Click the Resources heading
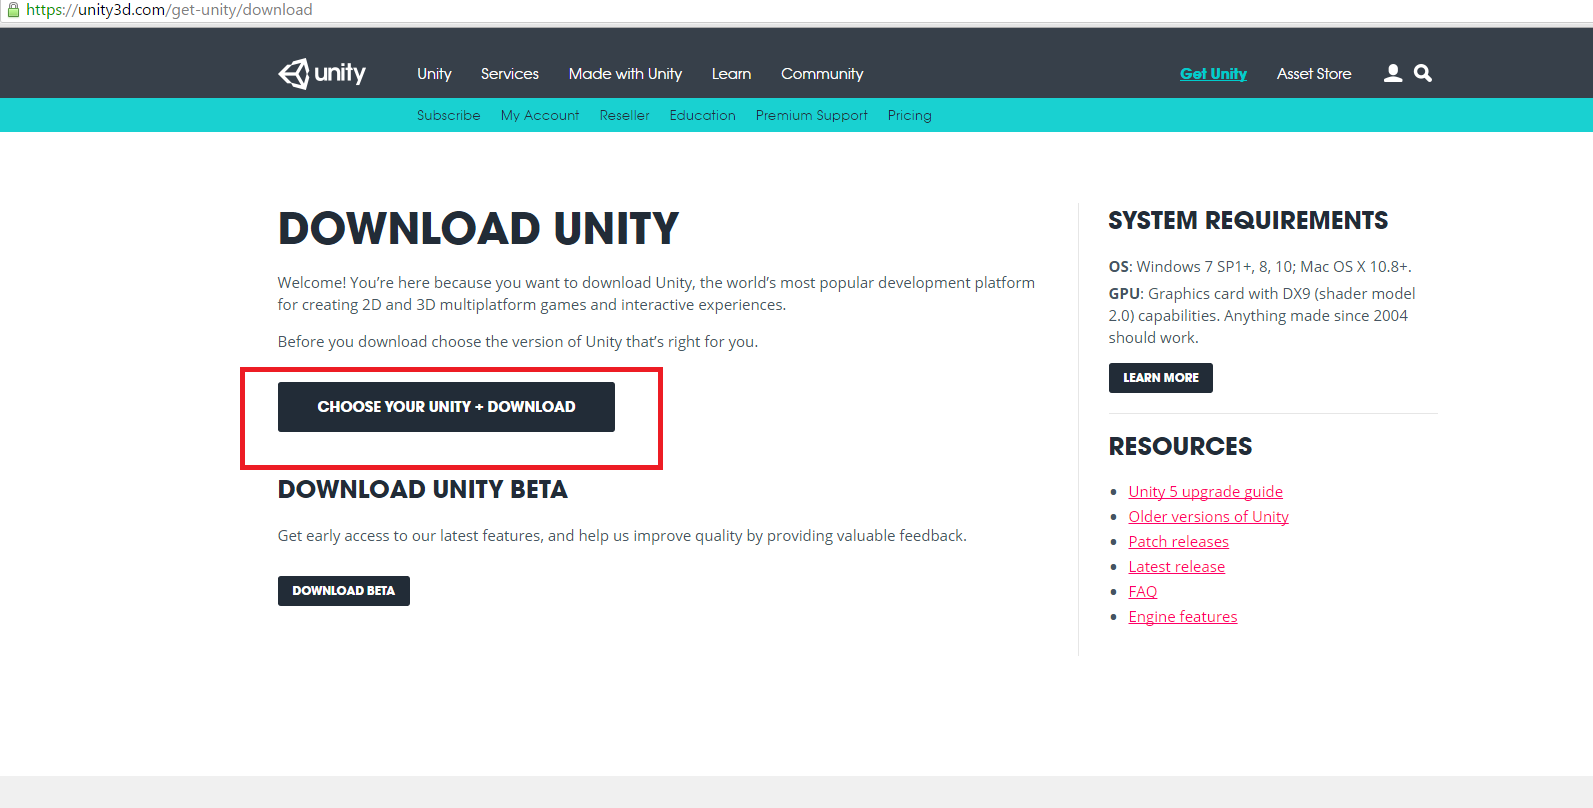The image size is (1593, 808). 1180,447
